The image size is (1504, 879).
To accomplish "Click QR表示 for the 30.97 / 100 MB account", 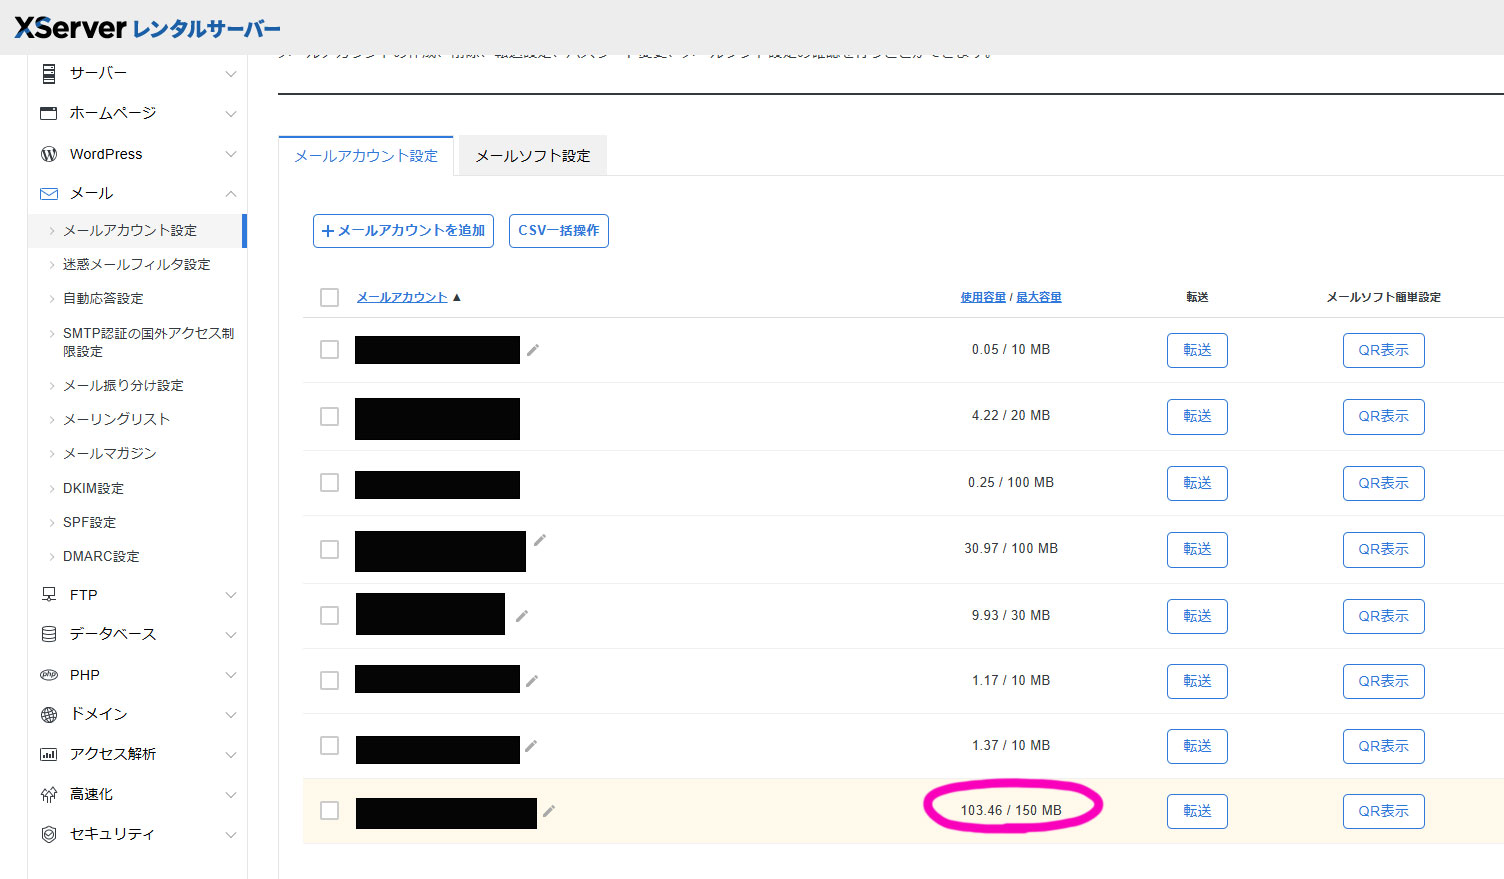I will [x=1383, y=549].
